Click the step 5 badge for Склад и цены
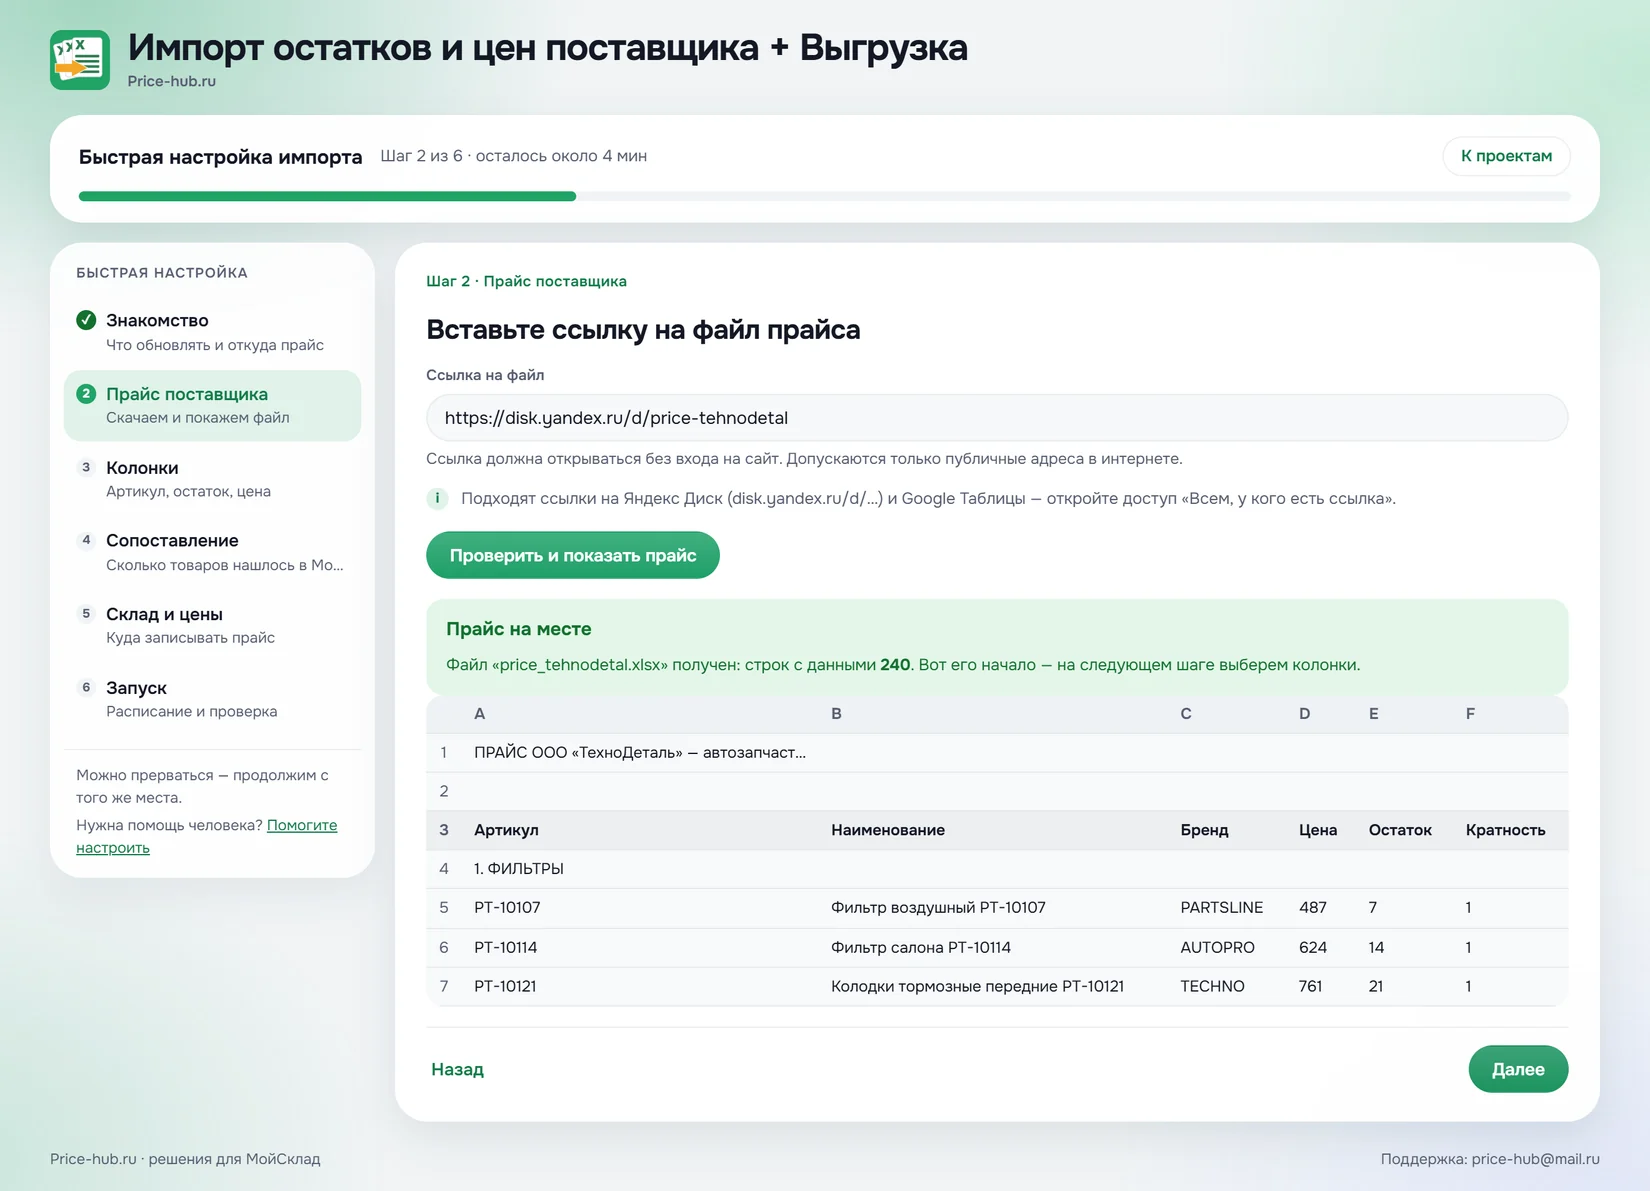 [x=86, y=614]
